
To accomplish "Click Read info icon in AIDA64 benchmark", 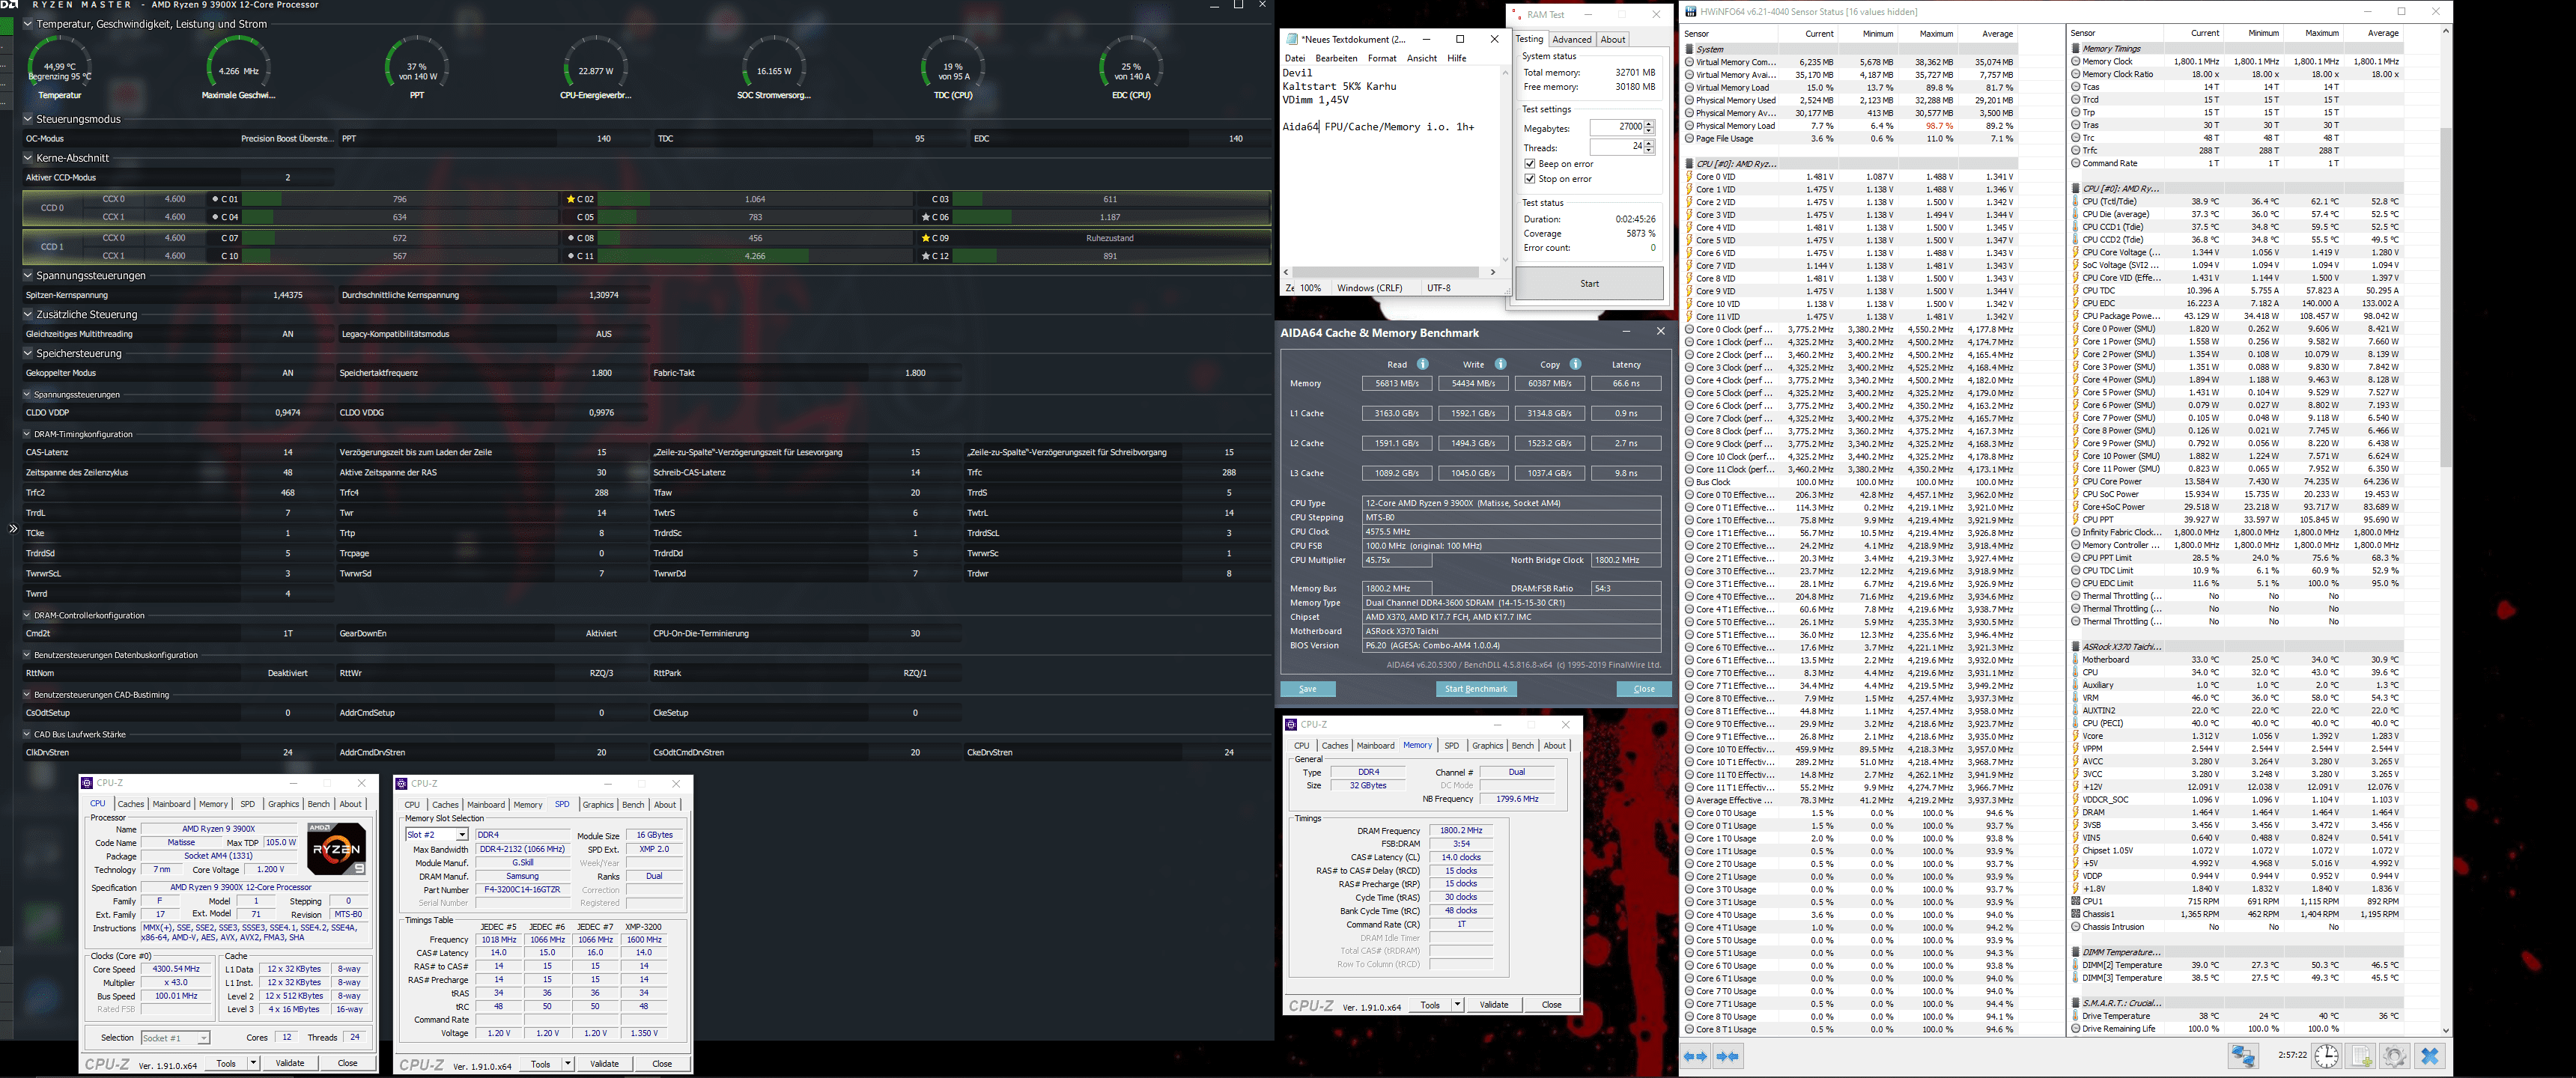I will [1422, 364].
